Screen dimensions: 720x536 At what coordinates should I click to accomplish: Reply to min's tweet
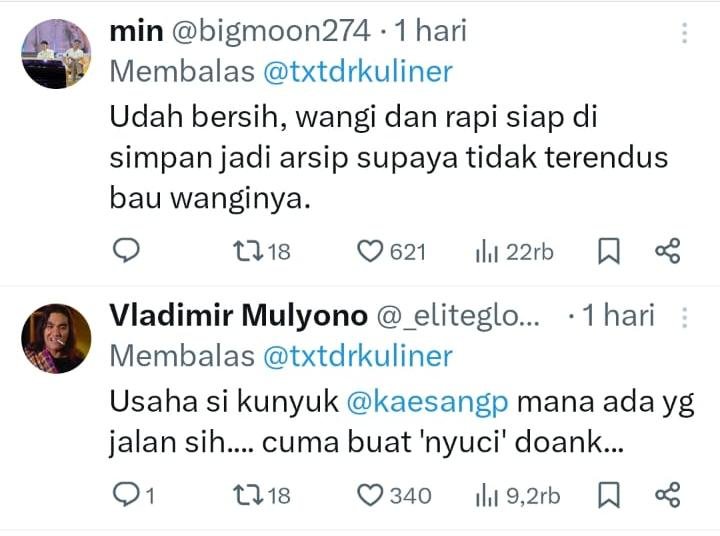(124, 251)
